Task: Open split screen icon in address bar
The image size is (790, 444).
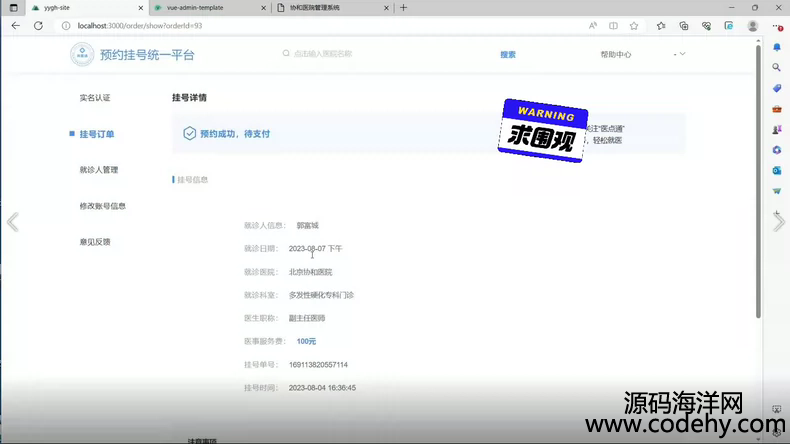Action: 613,26
